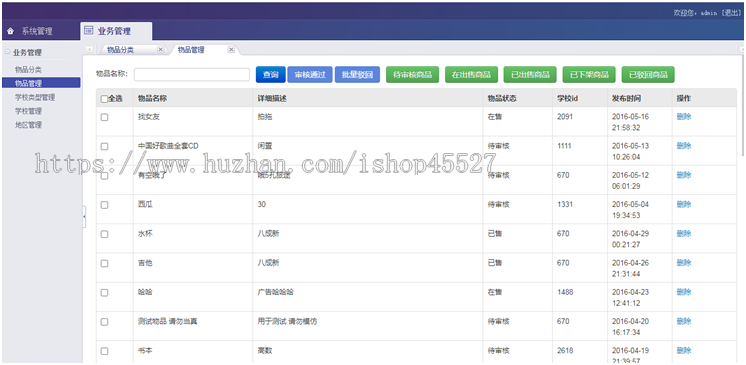Click the 批量驳回 button
746x365 pixels.
tap(357, 75)
